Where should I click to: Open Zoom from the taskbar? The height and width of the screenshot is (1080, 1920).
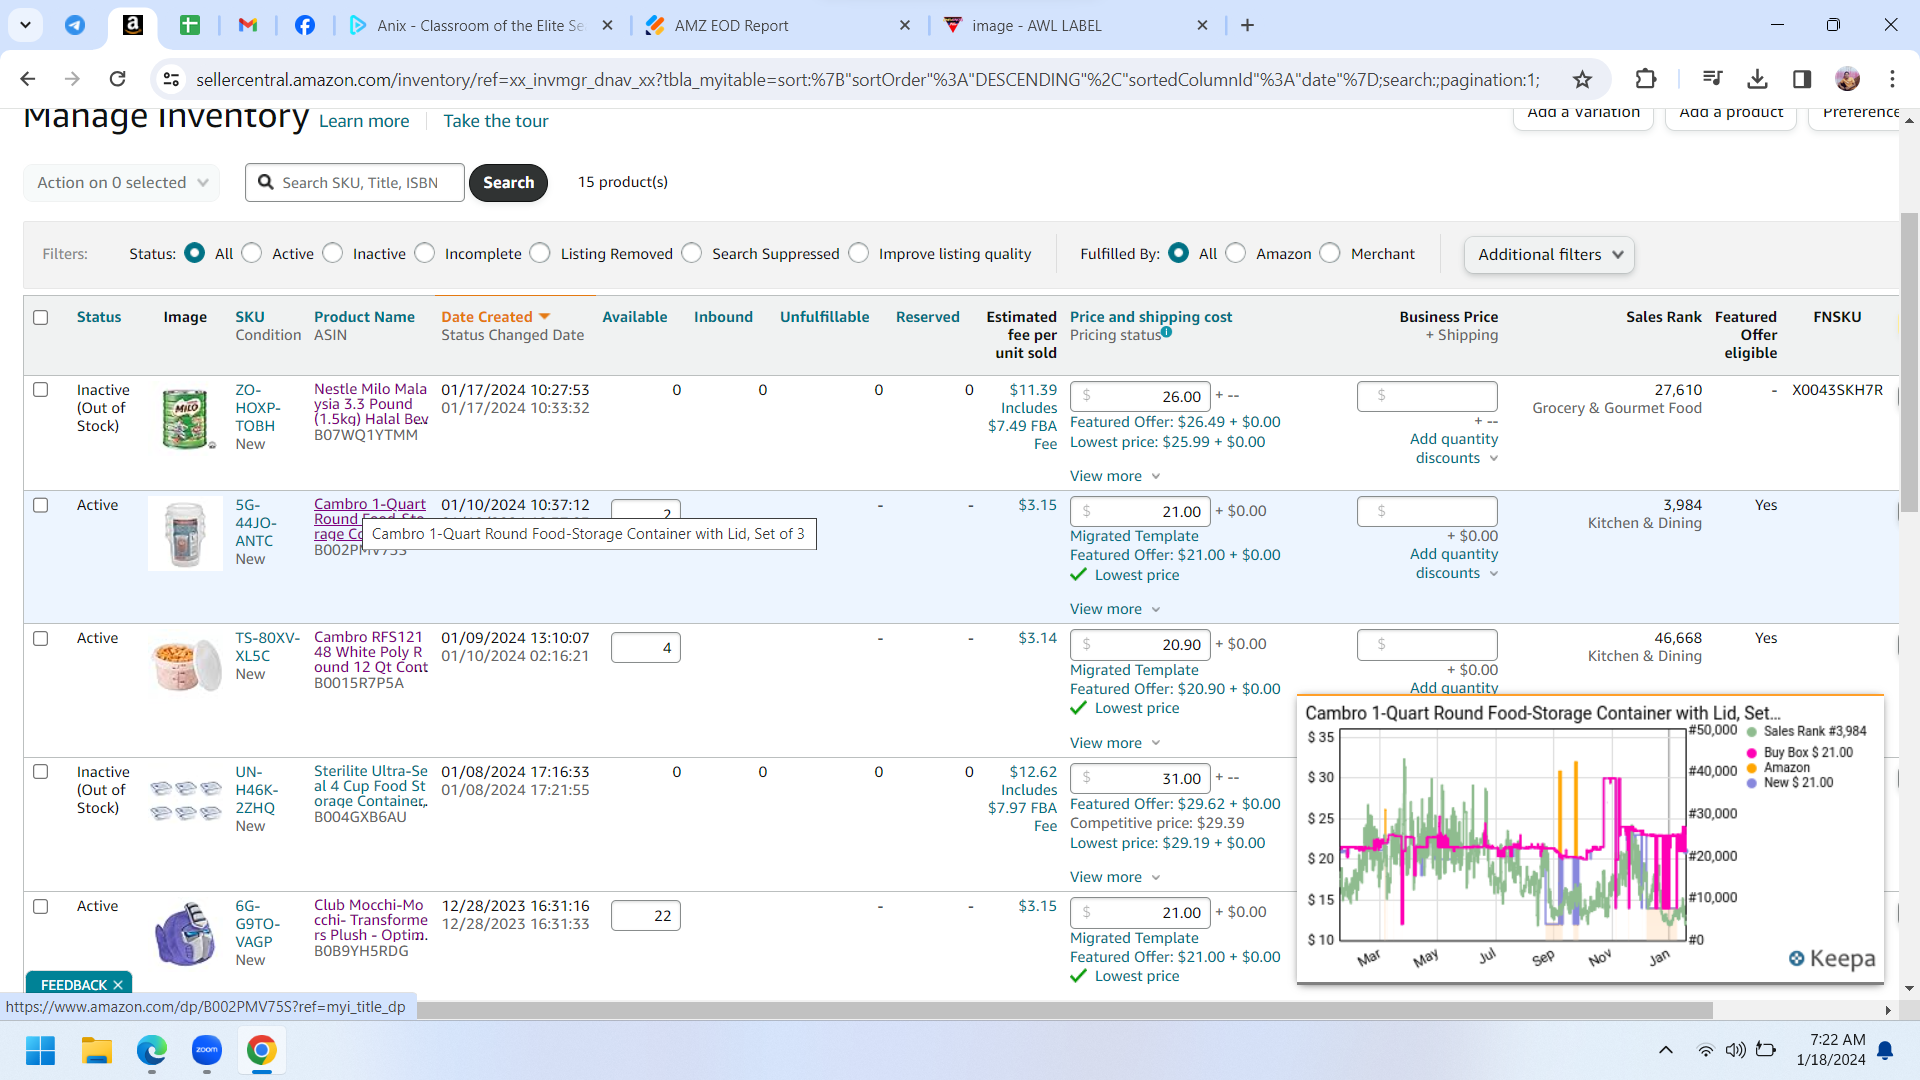[x=207, y=1050]
